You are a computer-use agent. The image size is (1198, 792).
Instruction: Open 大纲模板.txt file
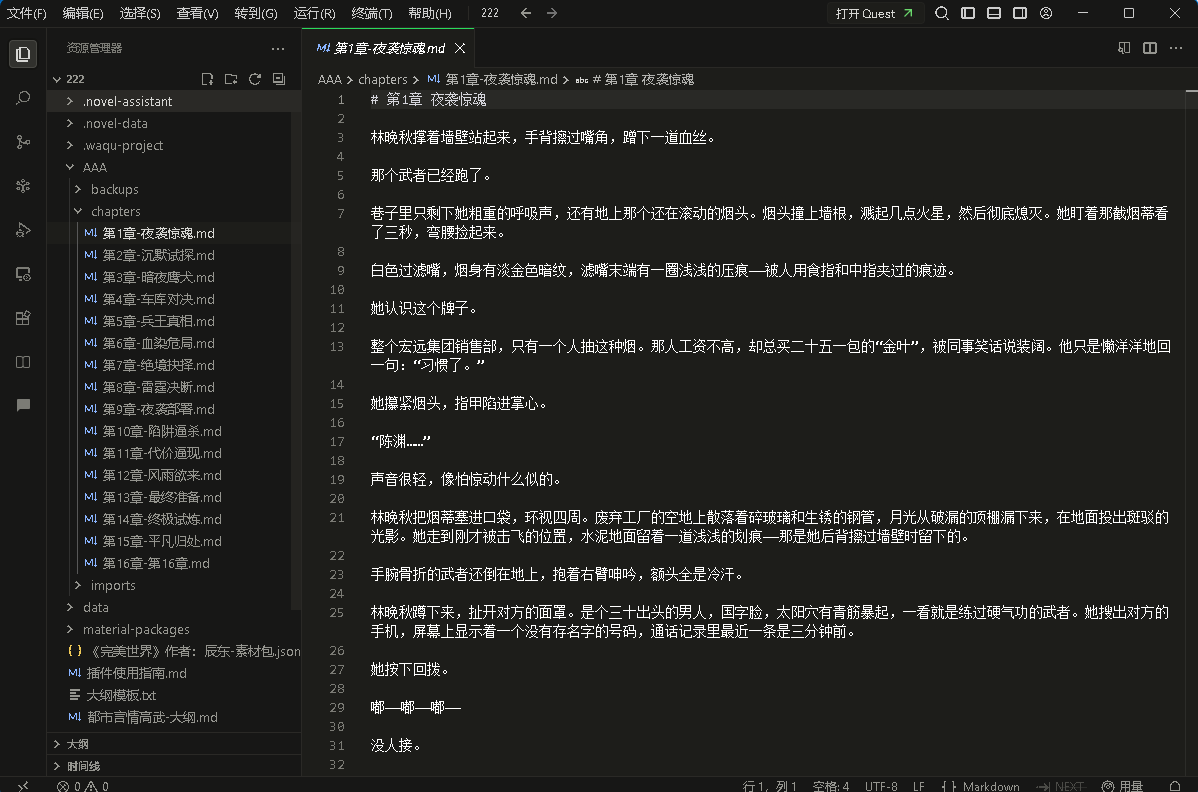pyautogui.click(x=121, y=695)
